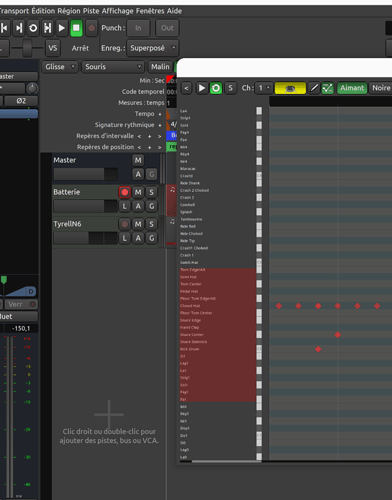Image resolution: width=392 pixels, height=500 pixels.
Task: Open the Édition menu
Action: coord(43,11)
